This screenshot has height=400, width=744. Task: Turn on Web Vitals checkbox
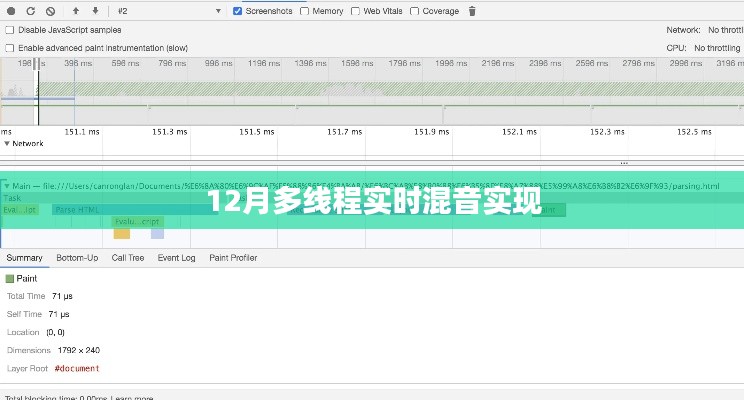[x=355, y=11]
